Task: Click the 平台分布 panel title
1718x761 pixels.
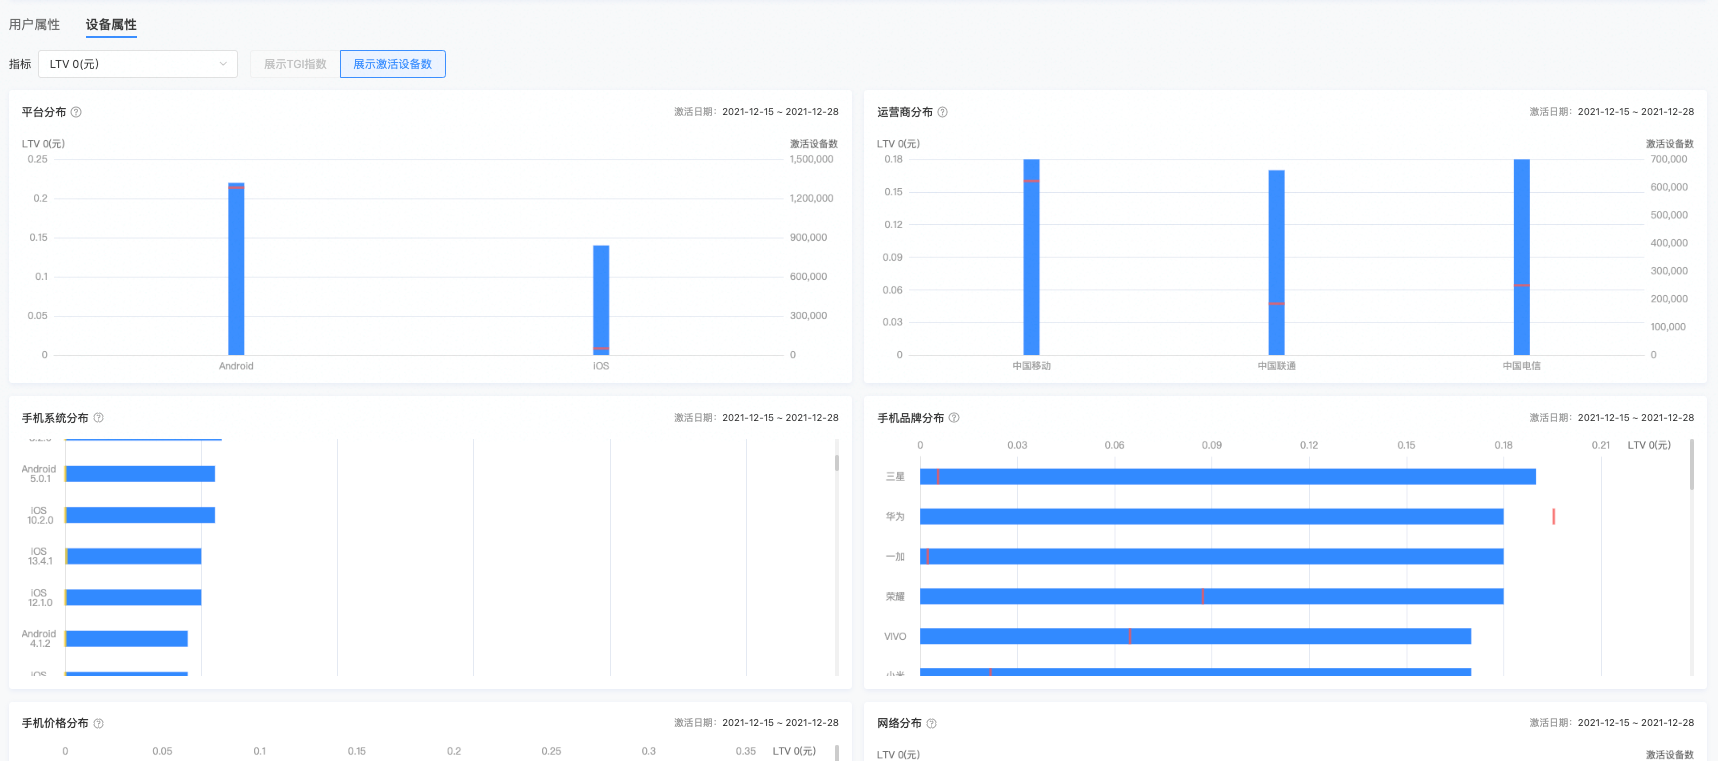Action: click(x=44, y=112)
